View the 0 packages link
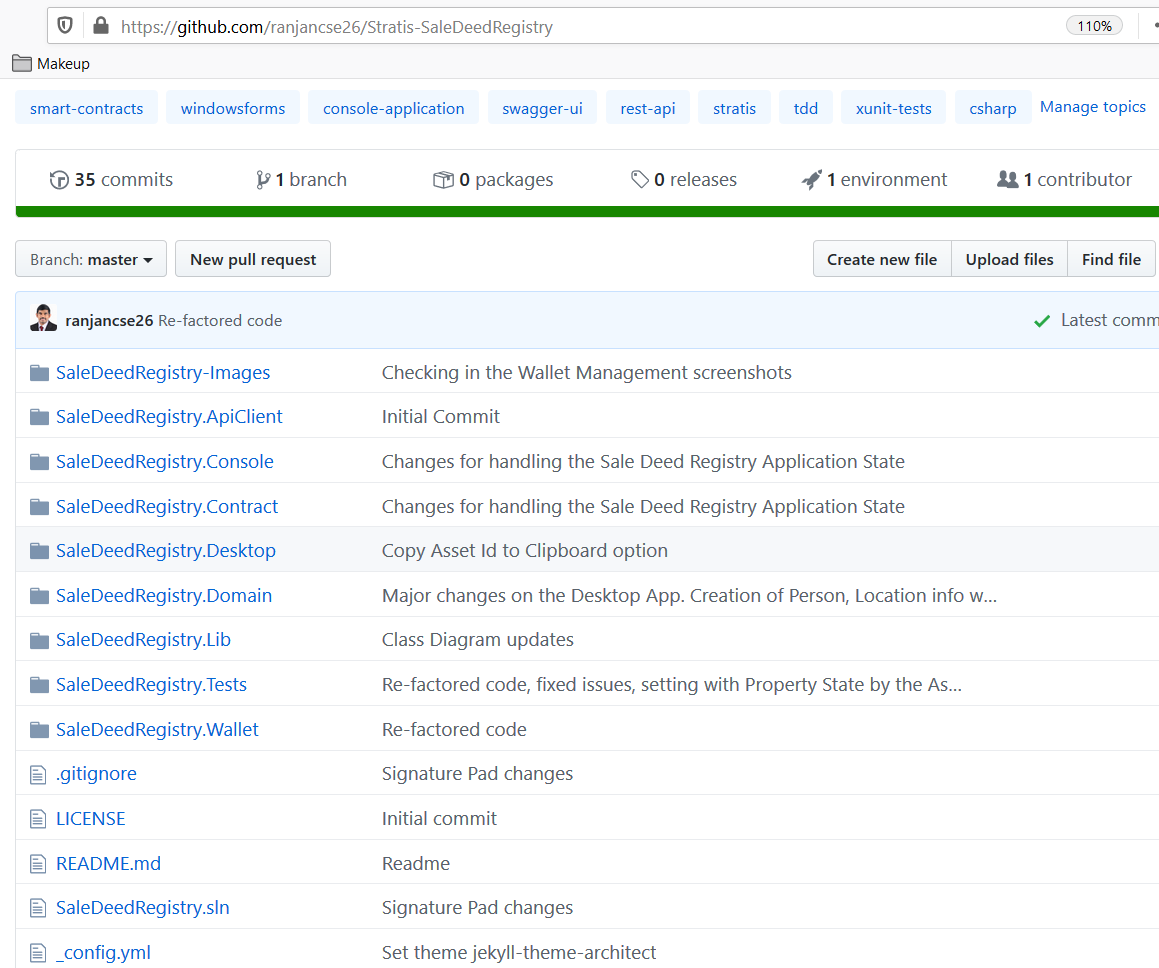This screenshot has width=1159, height=968. 493,180
